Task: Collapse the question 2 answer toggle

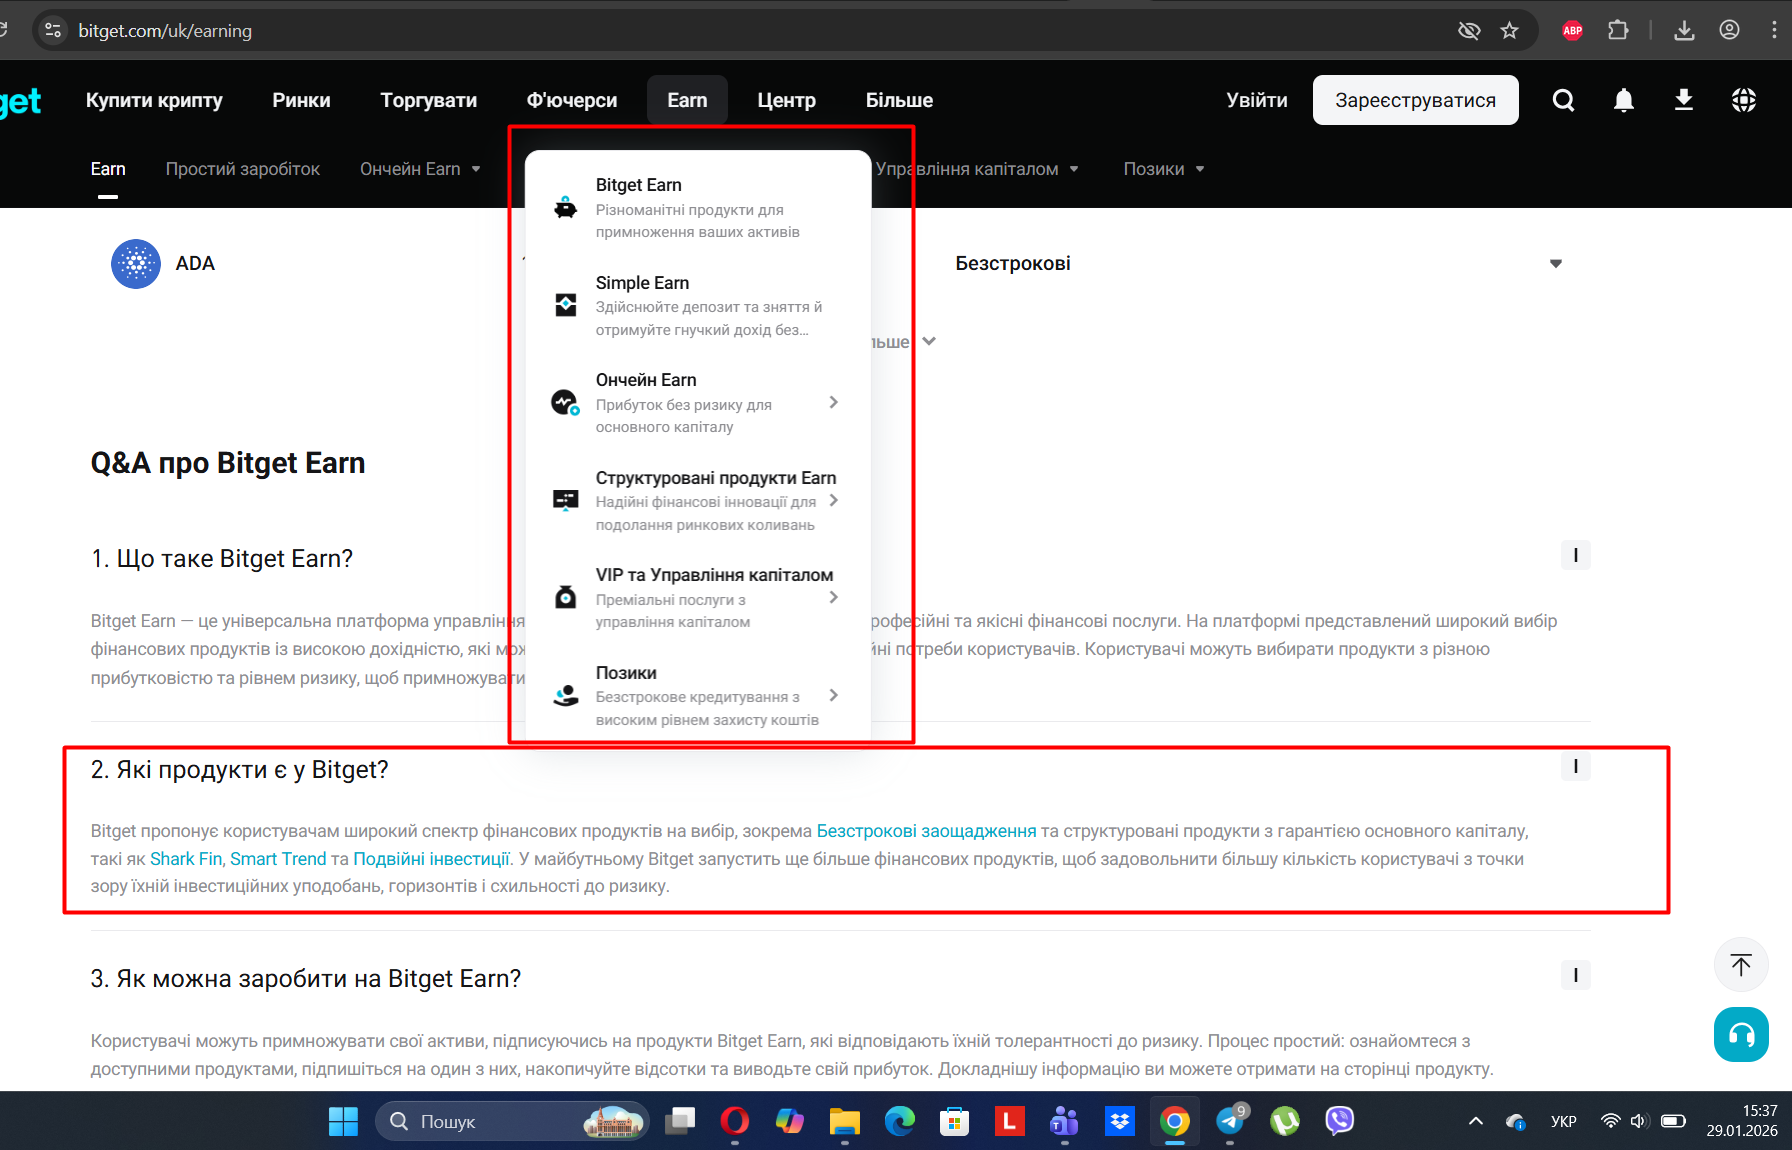Action: [1576, 766]
